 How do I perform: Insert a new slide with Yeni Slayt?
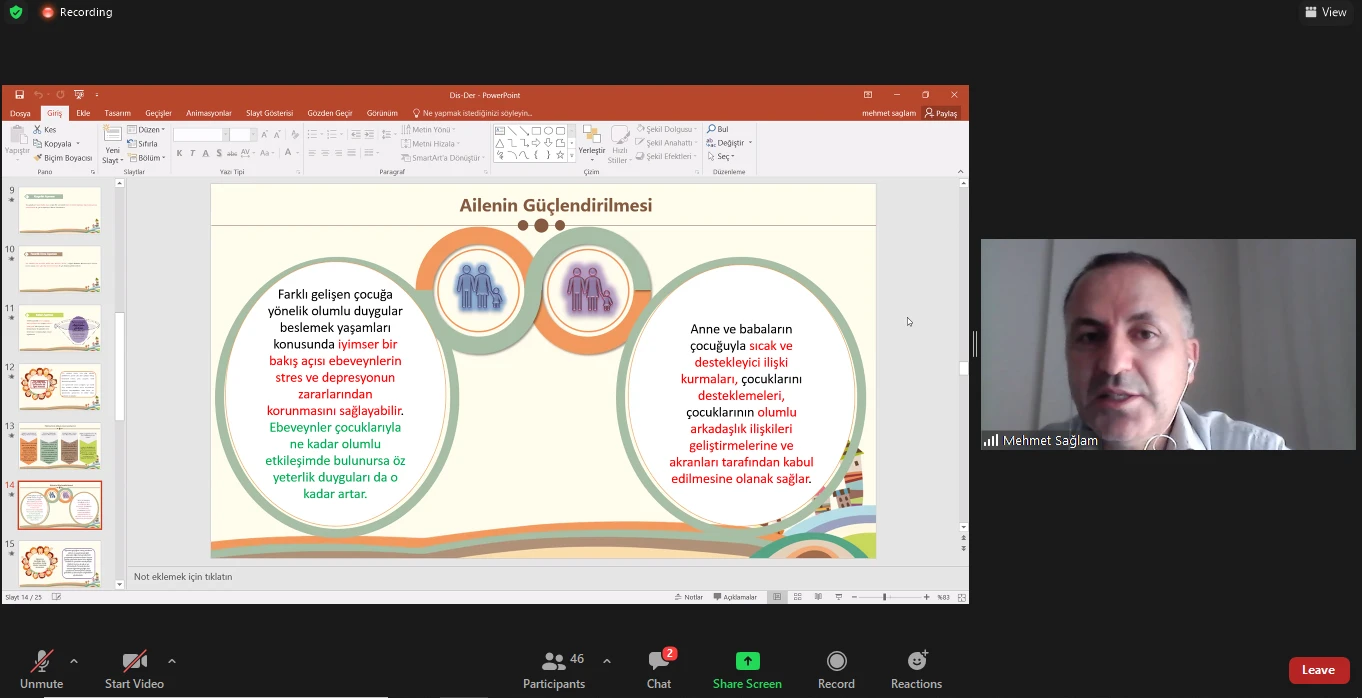point(113,146)
